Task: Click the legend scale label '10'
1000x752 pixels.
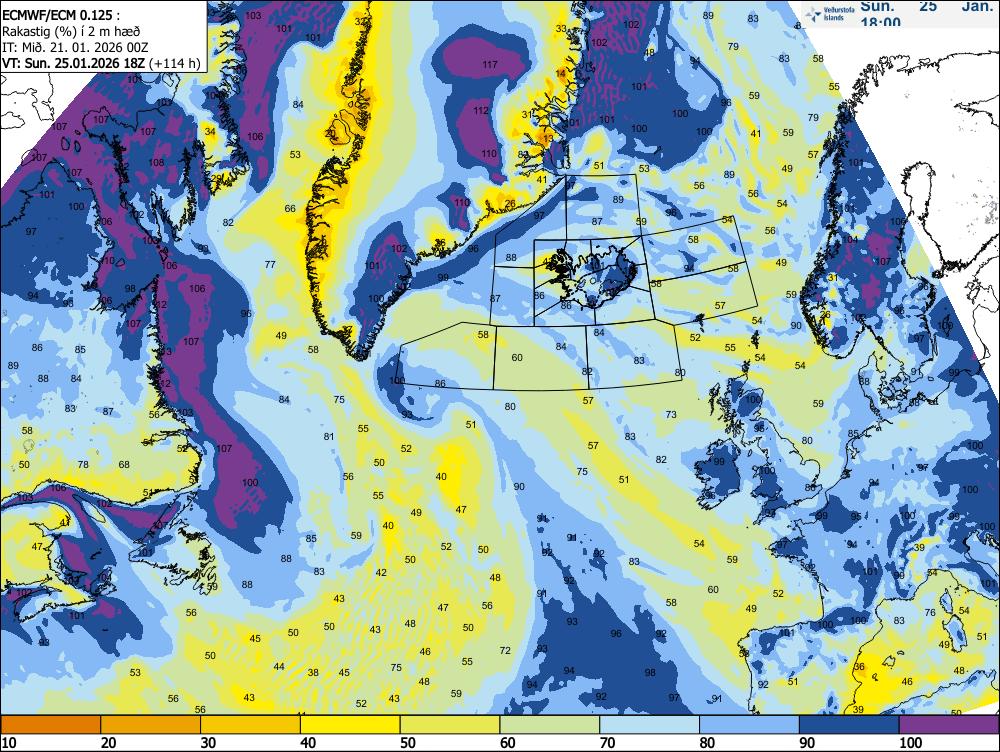Action: tap(8, 742)
